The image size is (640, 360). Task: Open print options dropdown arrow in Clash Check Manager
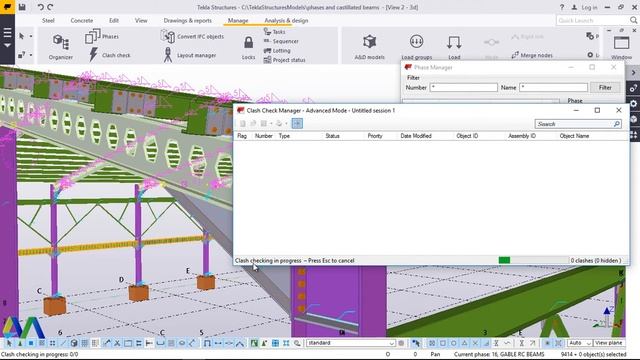tap(286, 123)
